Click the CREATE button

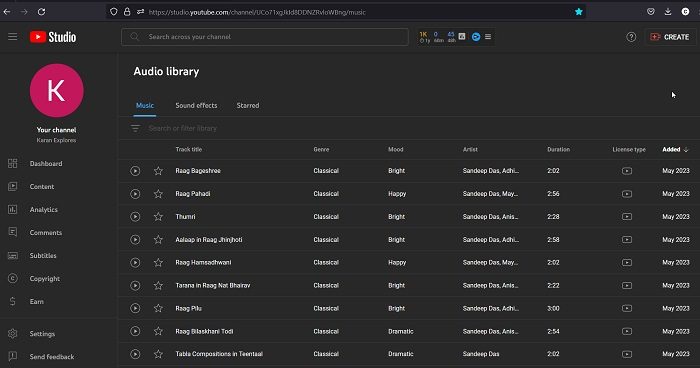670,37
